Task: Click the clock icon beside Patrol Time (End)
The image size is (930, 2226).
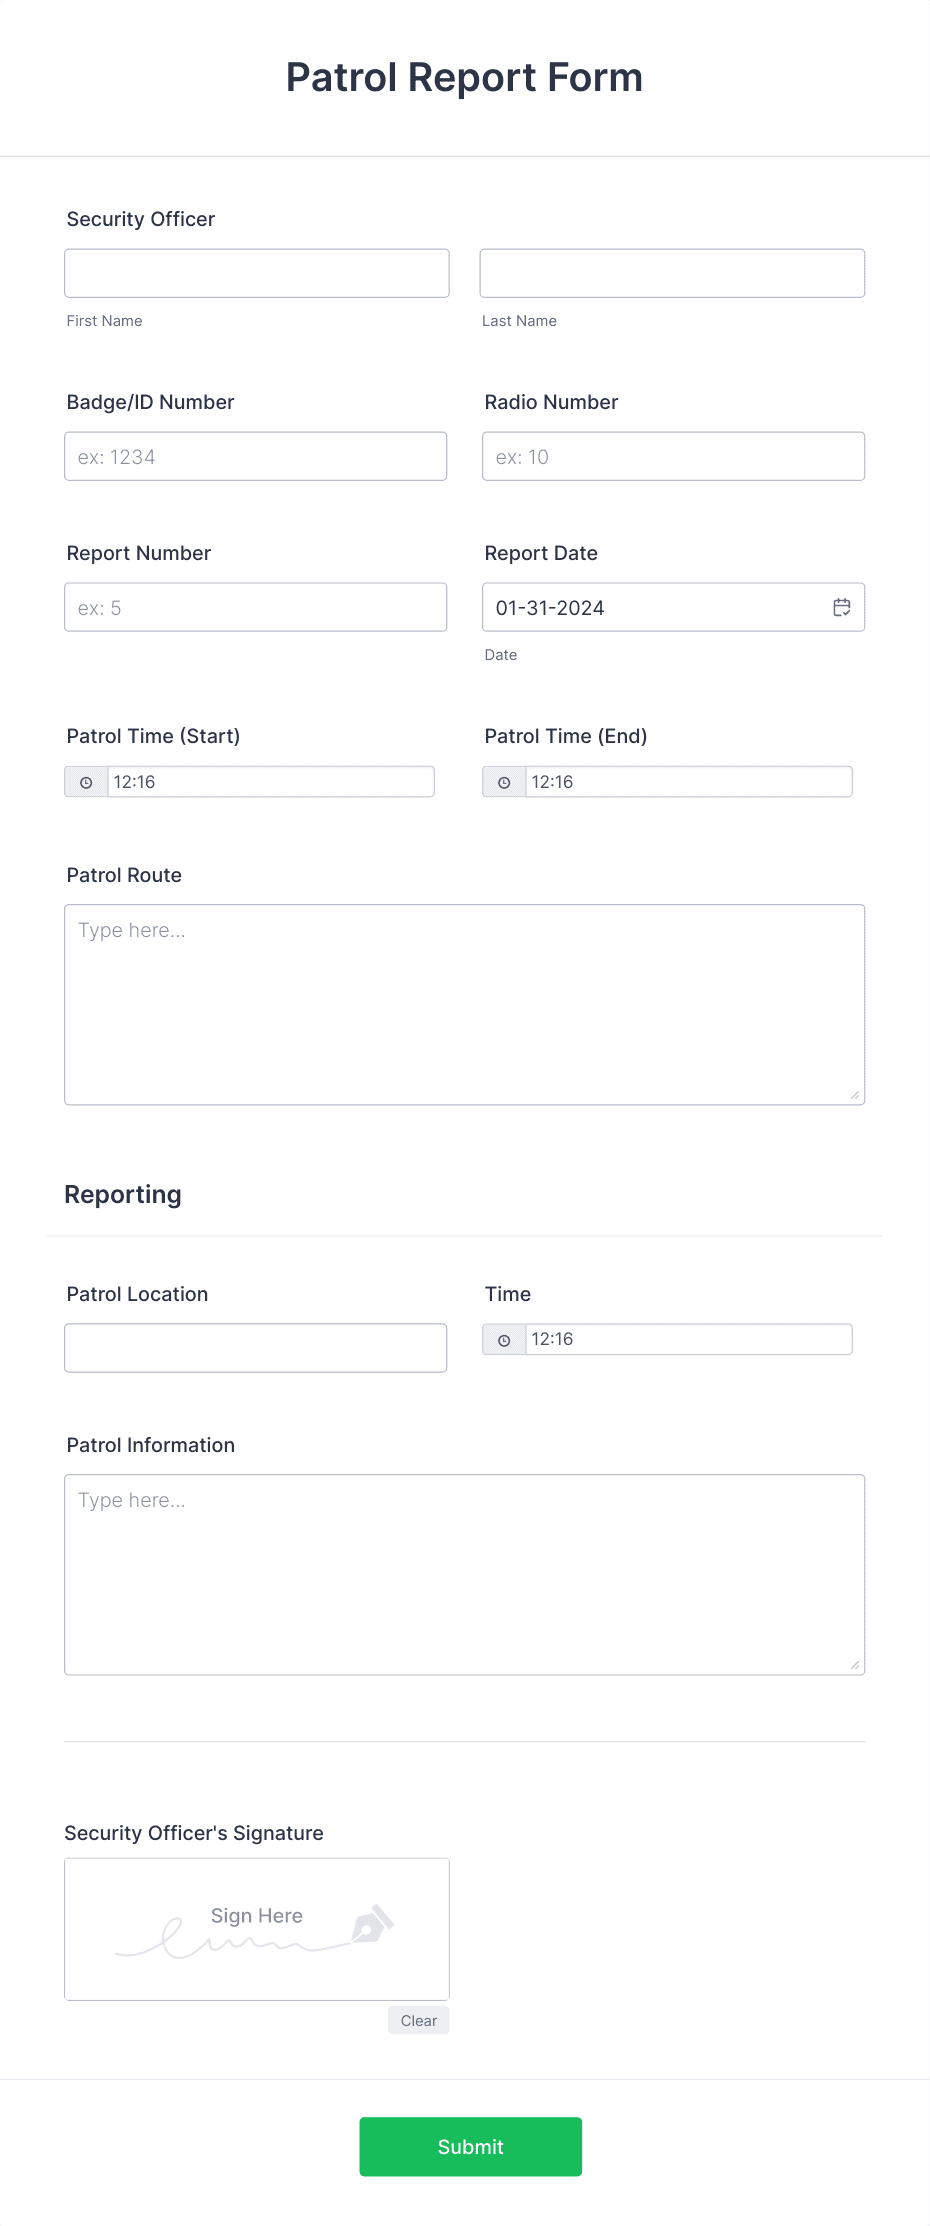Action: tap(505, 782)
